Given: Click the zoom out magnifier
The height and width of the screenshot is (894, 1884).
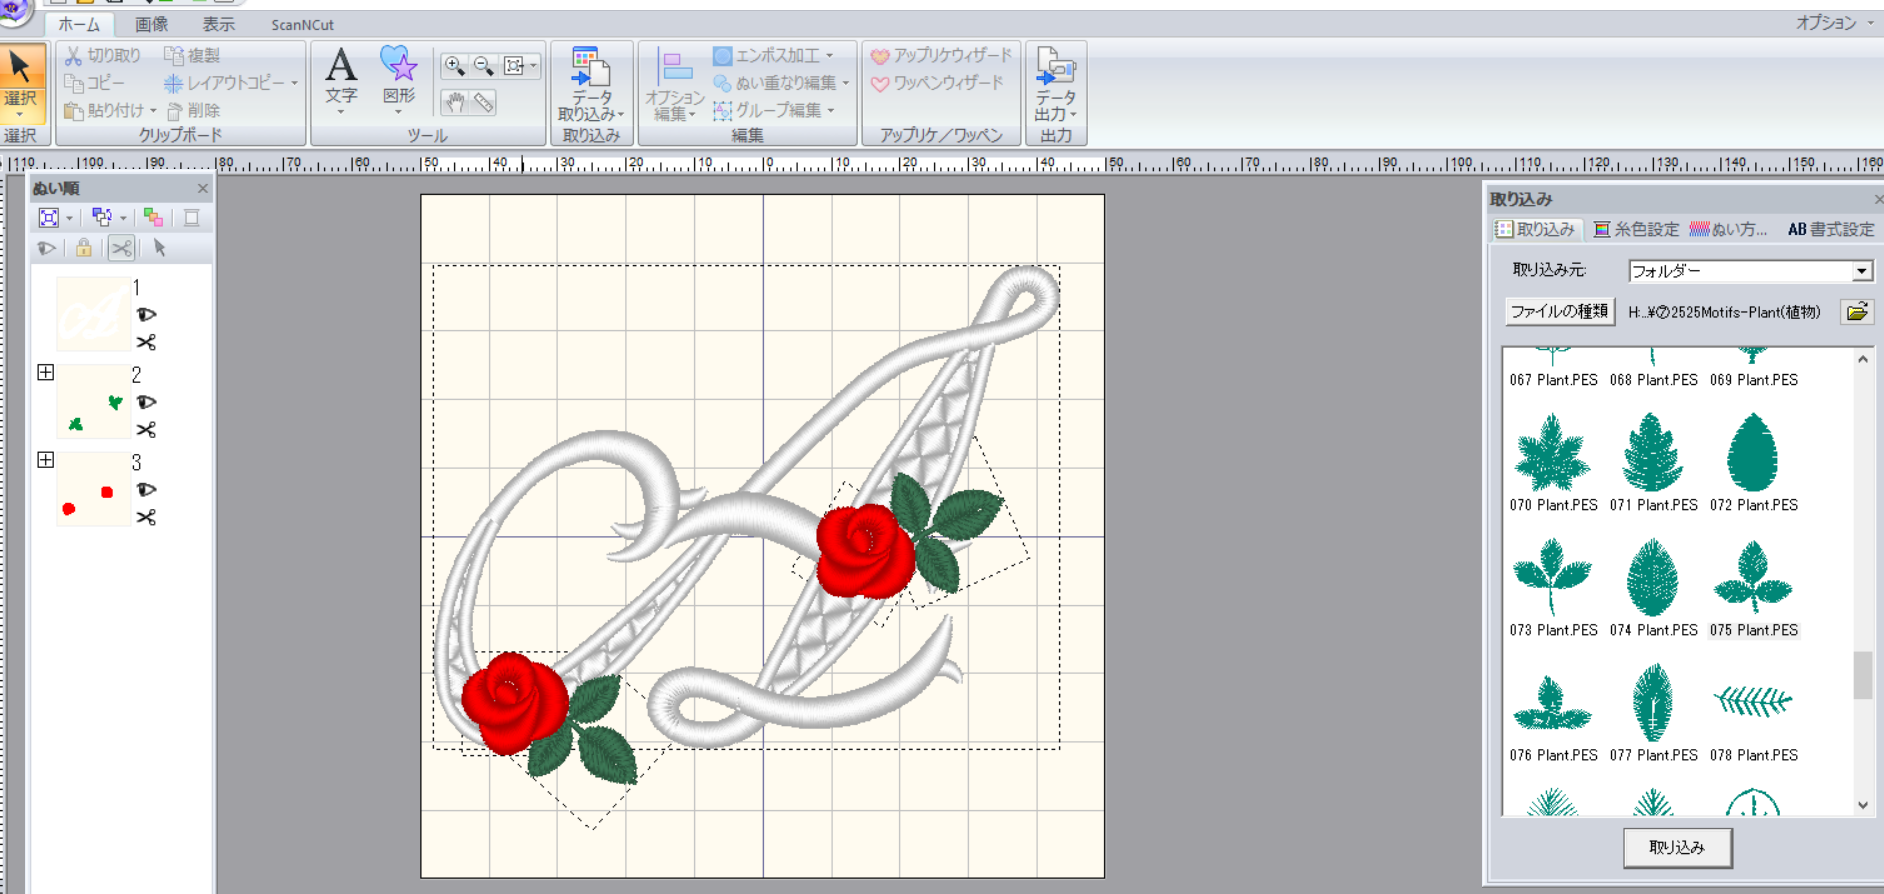Looking at the screenshot, I should (484, 66).
